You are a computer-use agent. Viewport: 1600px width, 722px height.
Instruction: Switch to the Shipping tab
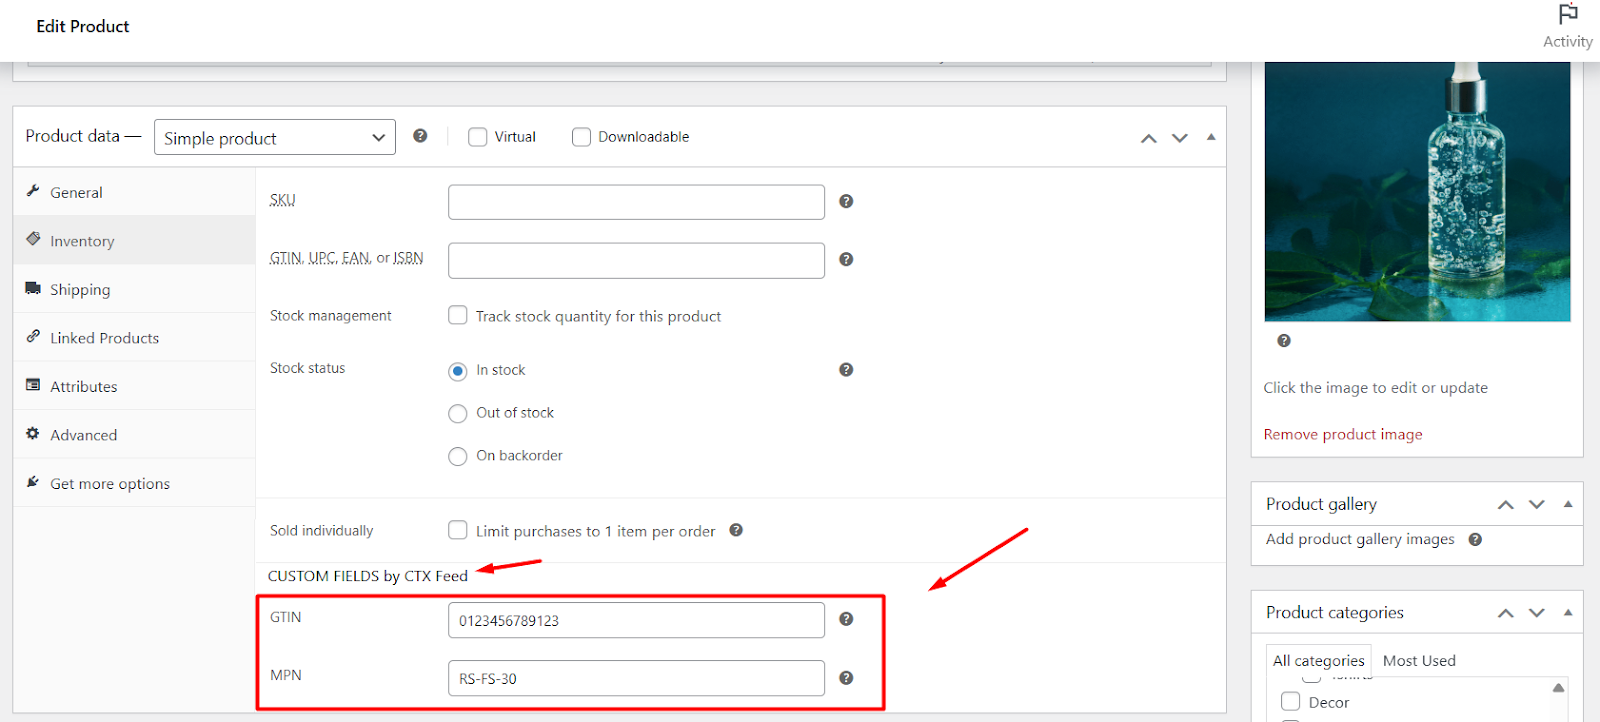80,290
